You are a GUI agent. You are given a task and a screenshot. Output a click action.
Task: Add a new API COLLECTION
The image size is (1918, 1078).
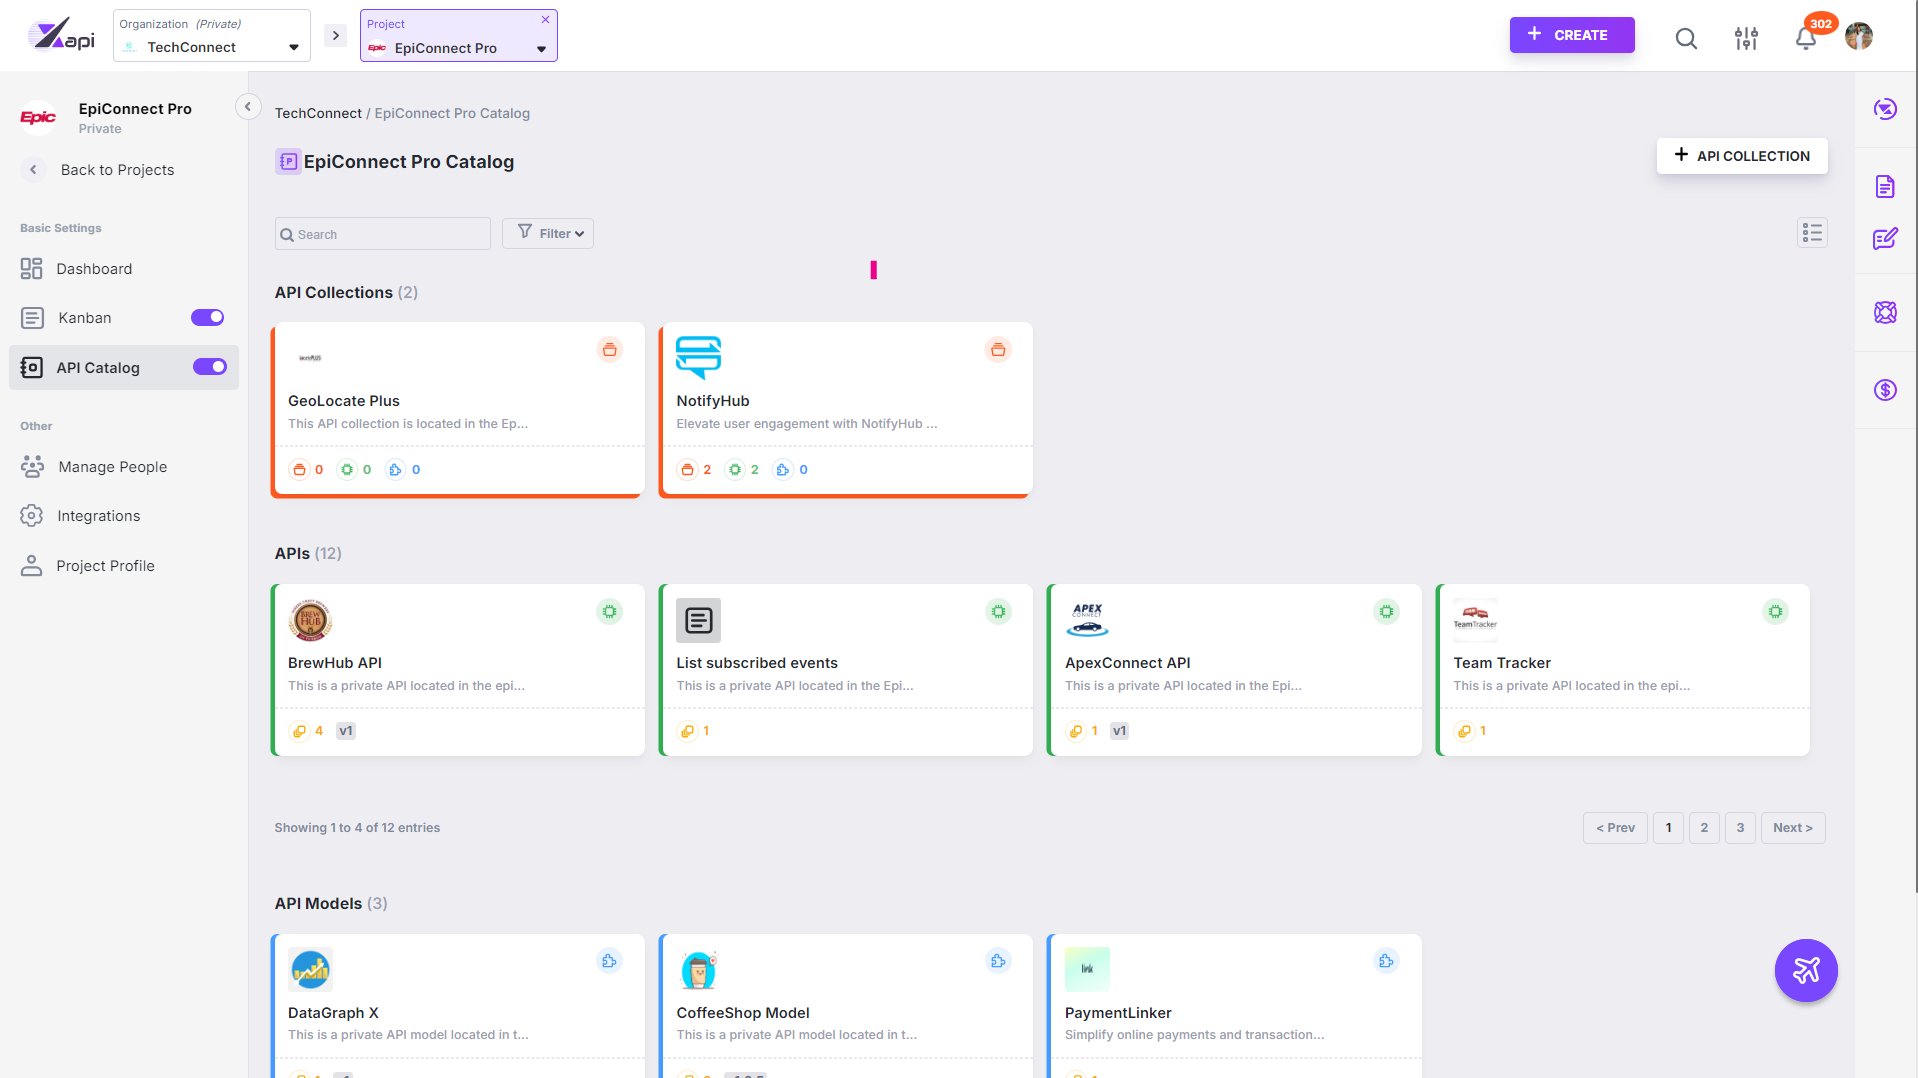point(1741,156)
